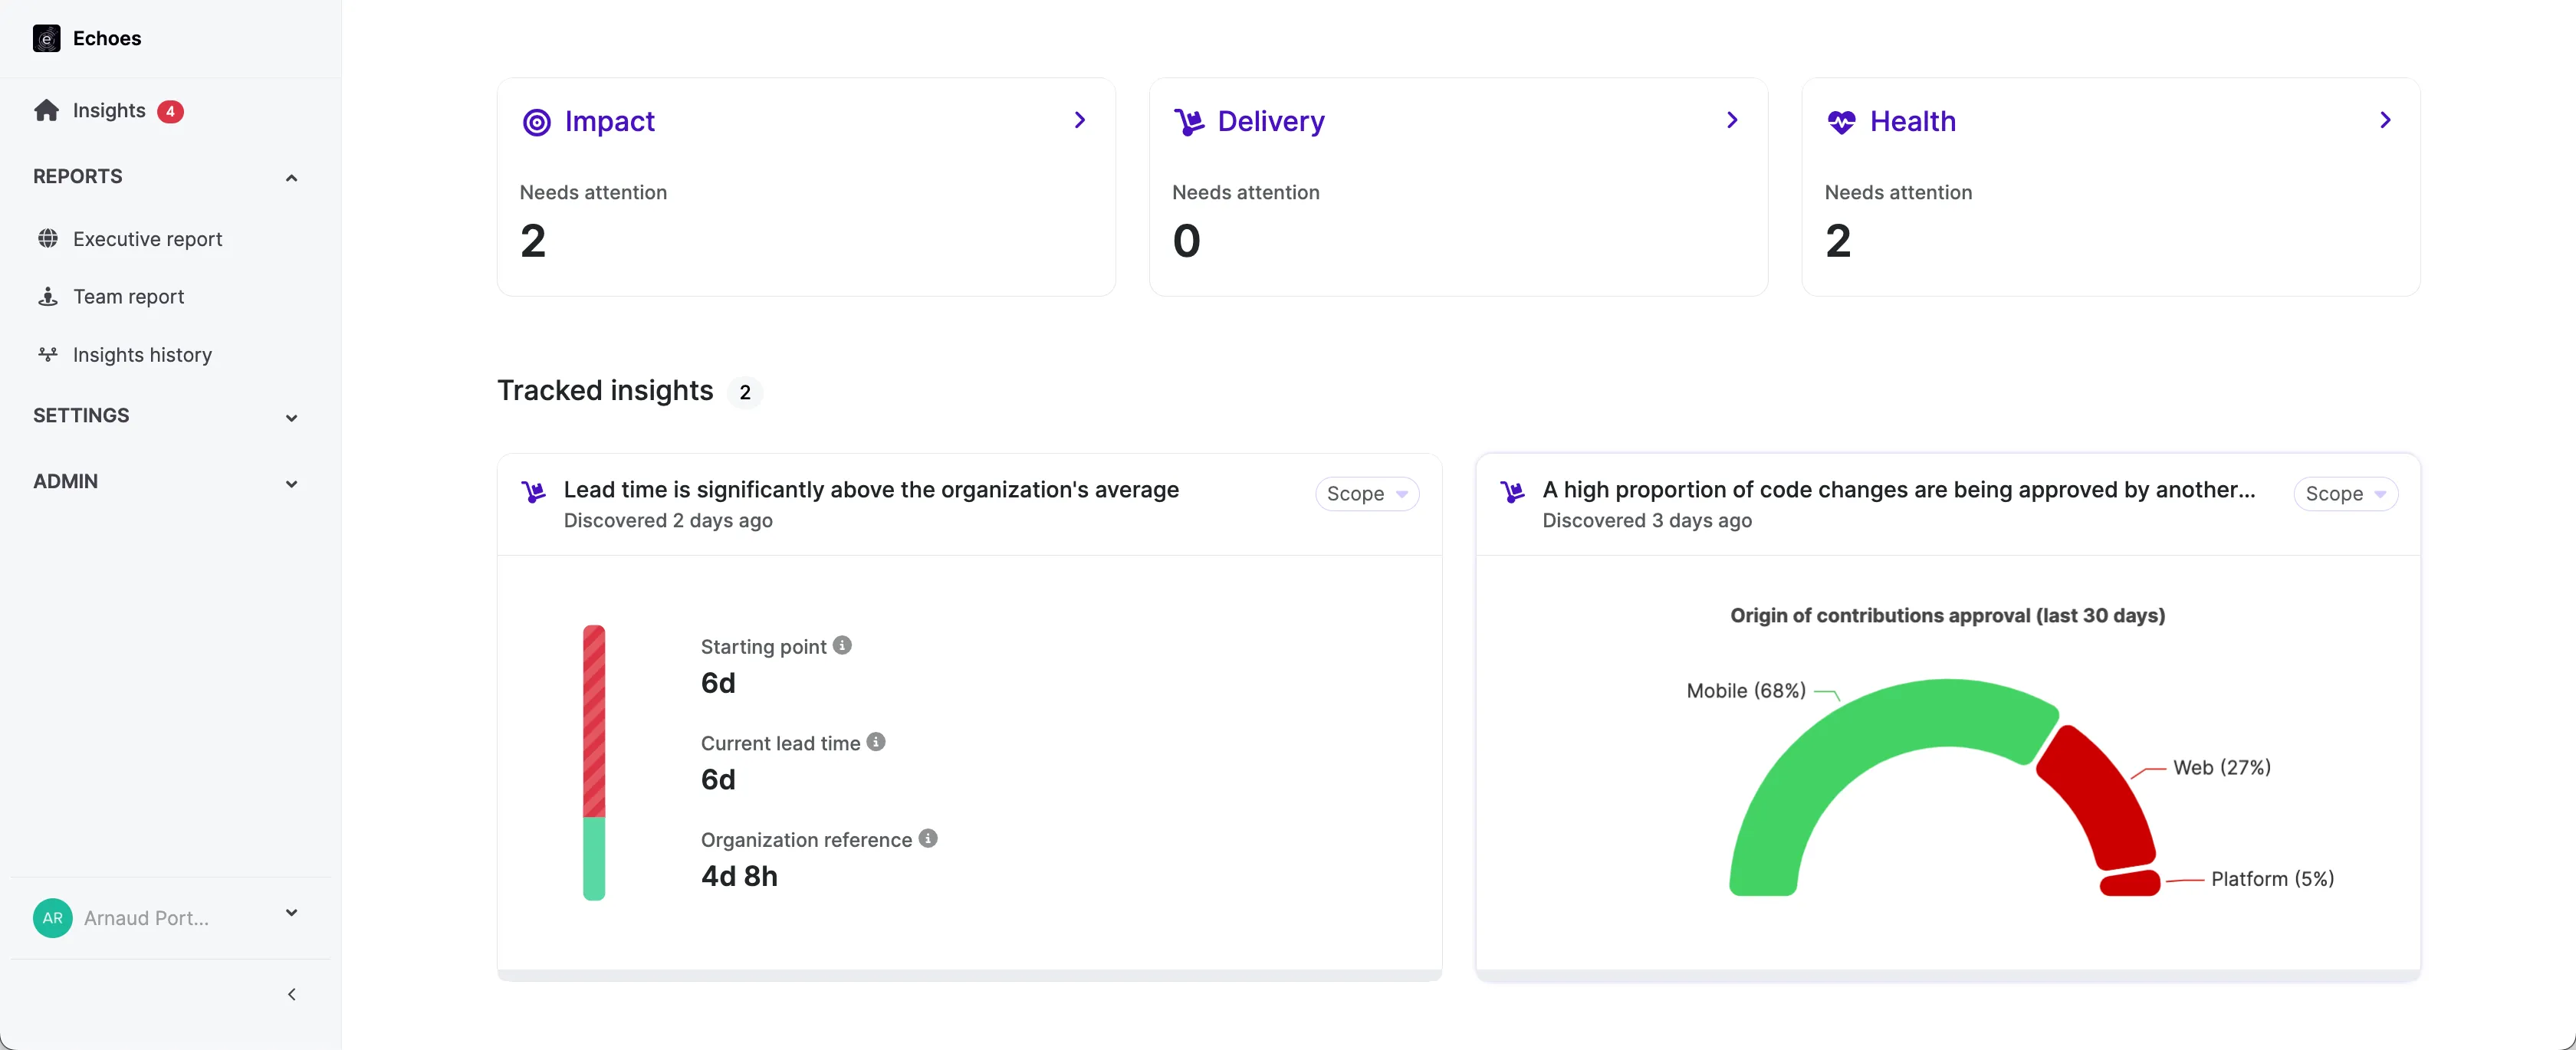The height and width of the screenshot is (1050, 2576).
Task: Click the Health heart icon
Action: point(1841,122)
